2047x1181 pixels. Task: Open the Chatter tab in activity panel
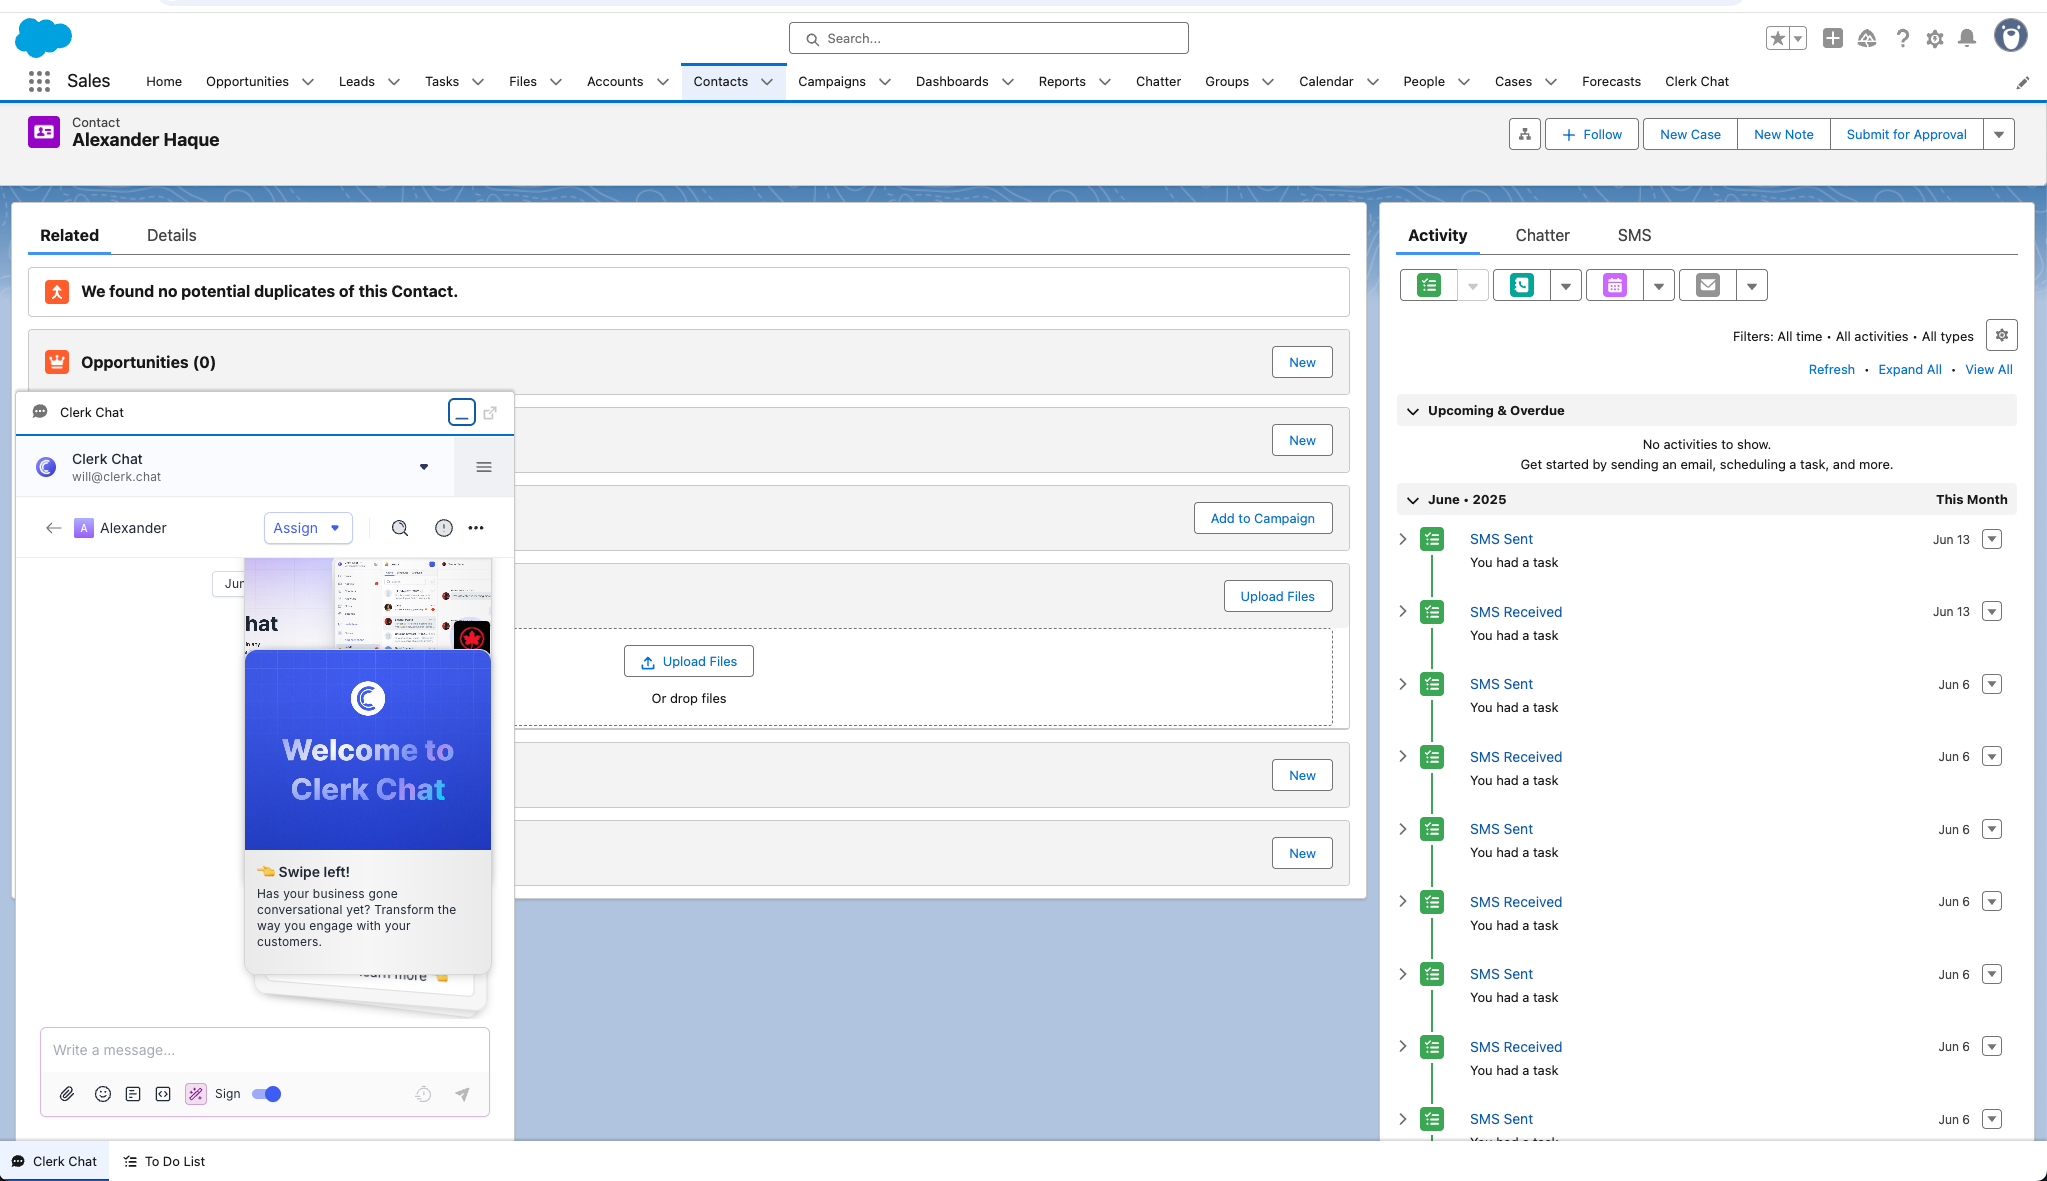1542,236
